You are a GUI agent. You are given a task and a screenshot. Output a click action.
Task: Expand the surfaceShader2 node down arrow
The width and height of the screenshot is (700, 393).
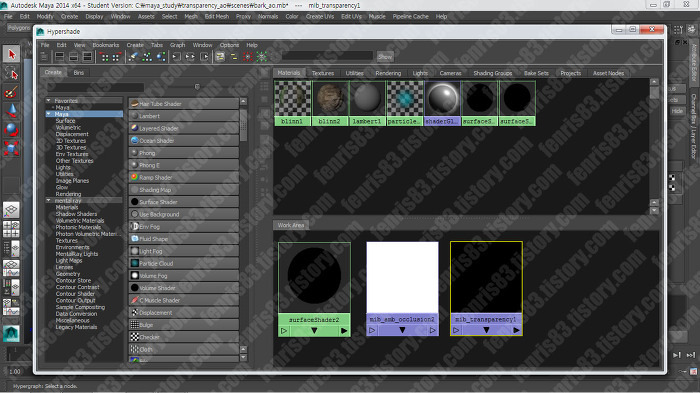[314, 330]
